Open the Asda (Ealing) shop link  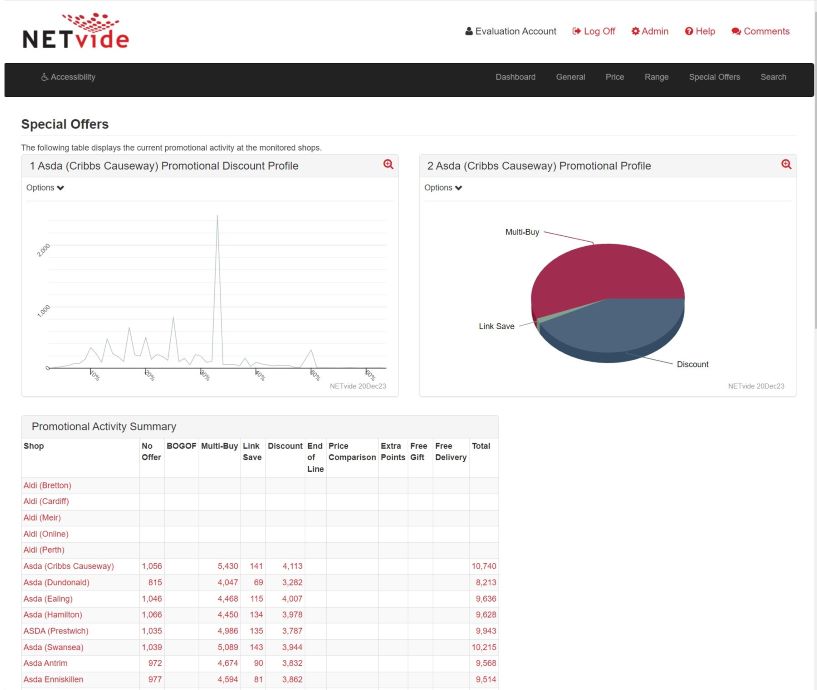(48, 599)
